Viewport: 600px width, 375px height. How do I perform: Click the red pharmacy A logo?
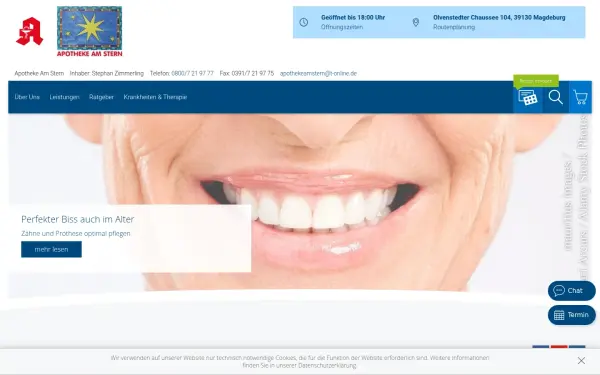[29, 31]
